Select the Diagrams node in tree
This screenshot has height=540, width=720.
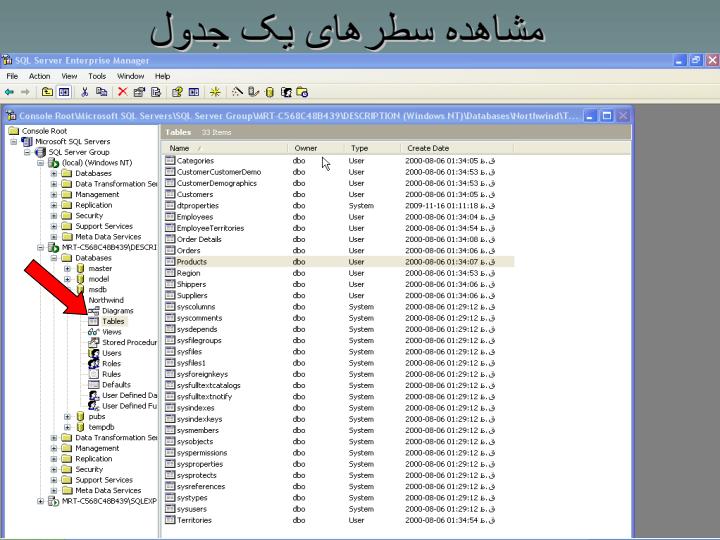click(118, 310)
